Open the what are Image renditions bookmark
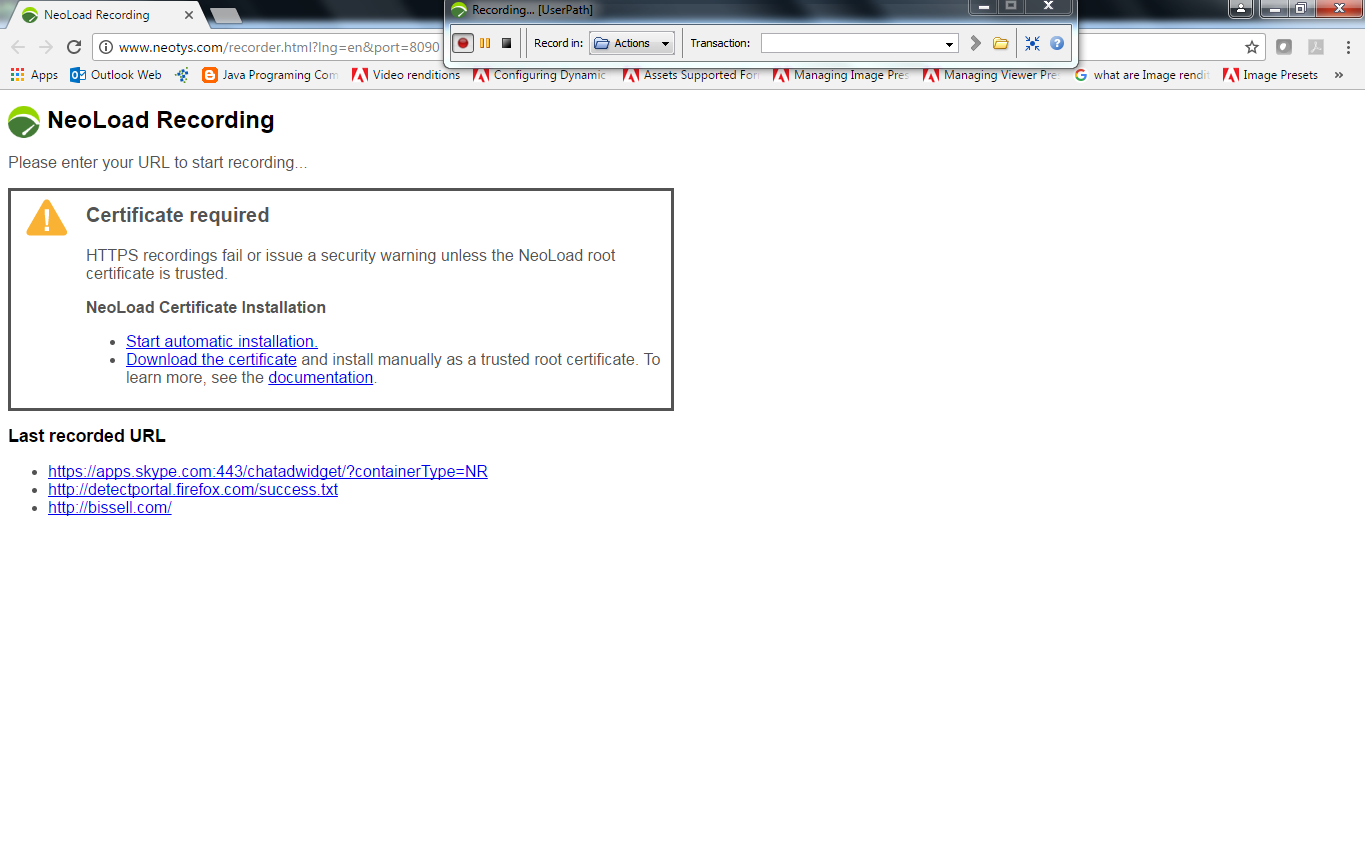 (x=1141, y=75)
